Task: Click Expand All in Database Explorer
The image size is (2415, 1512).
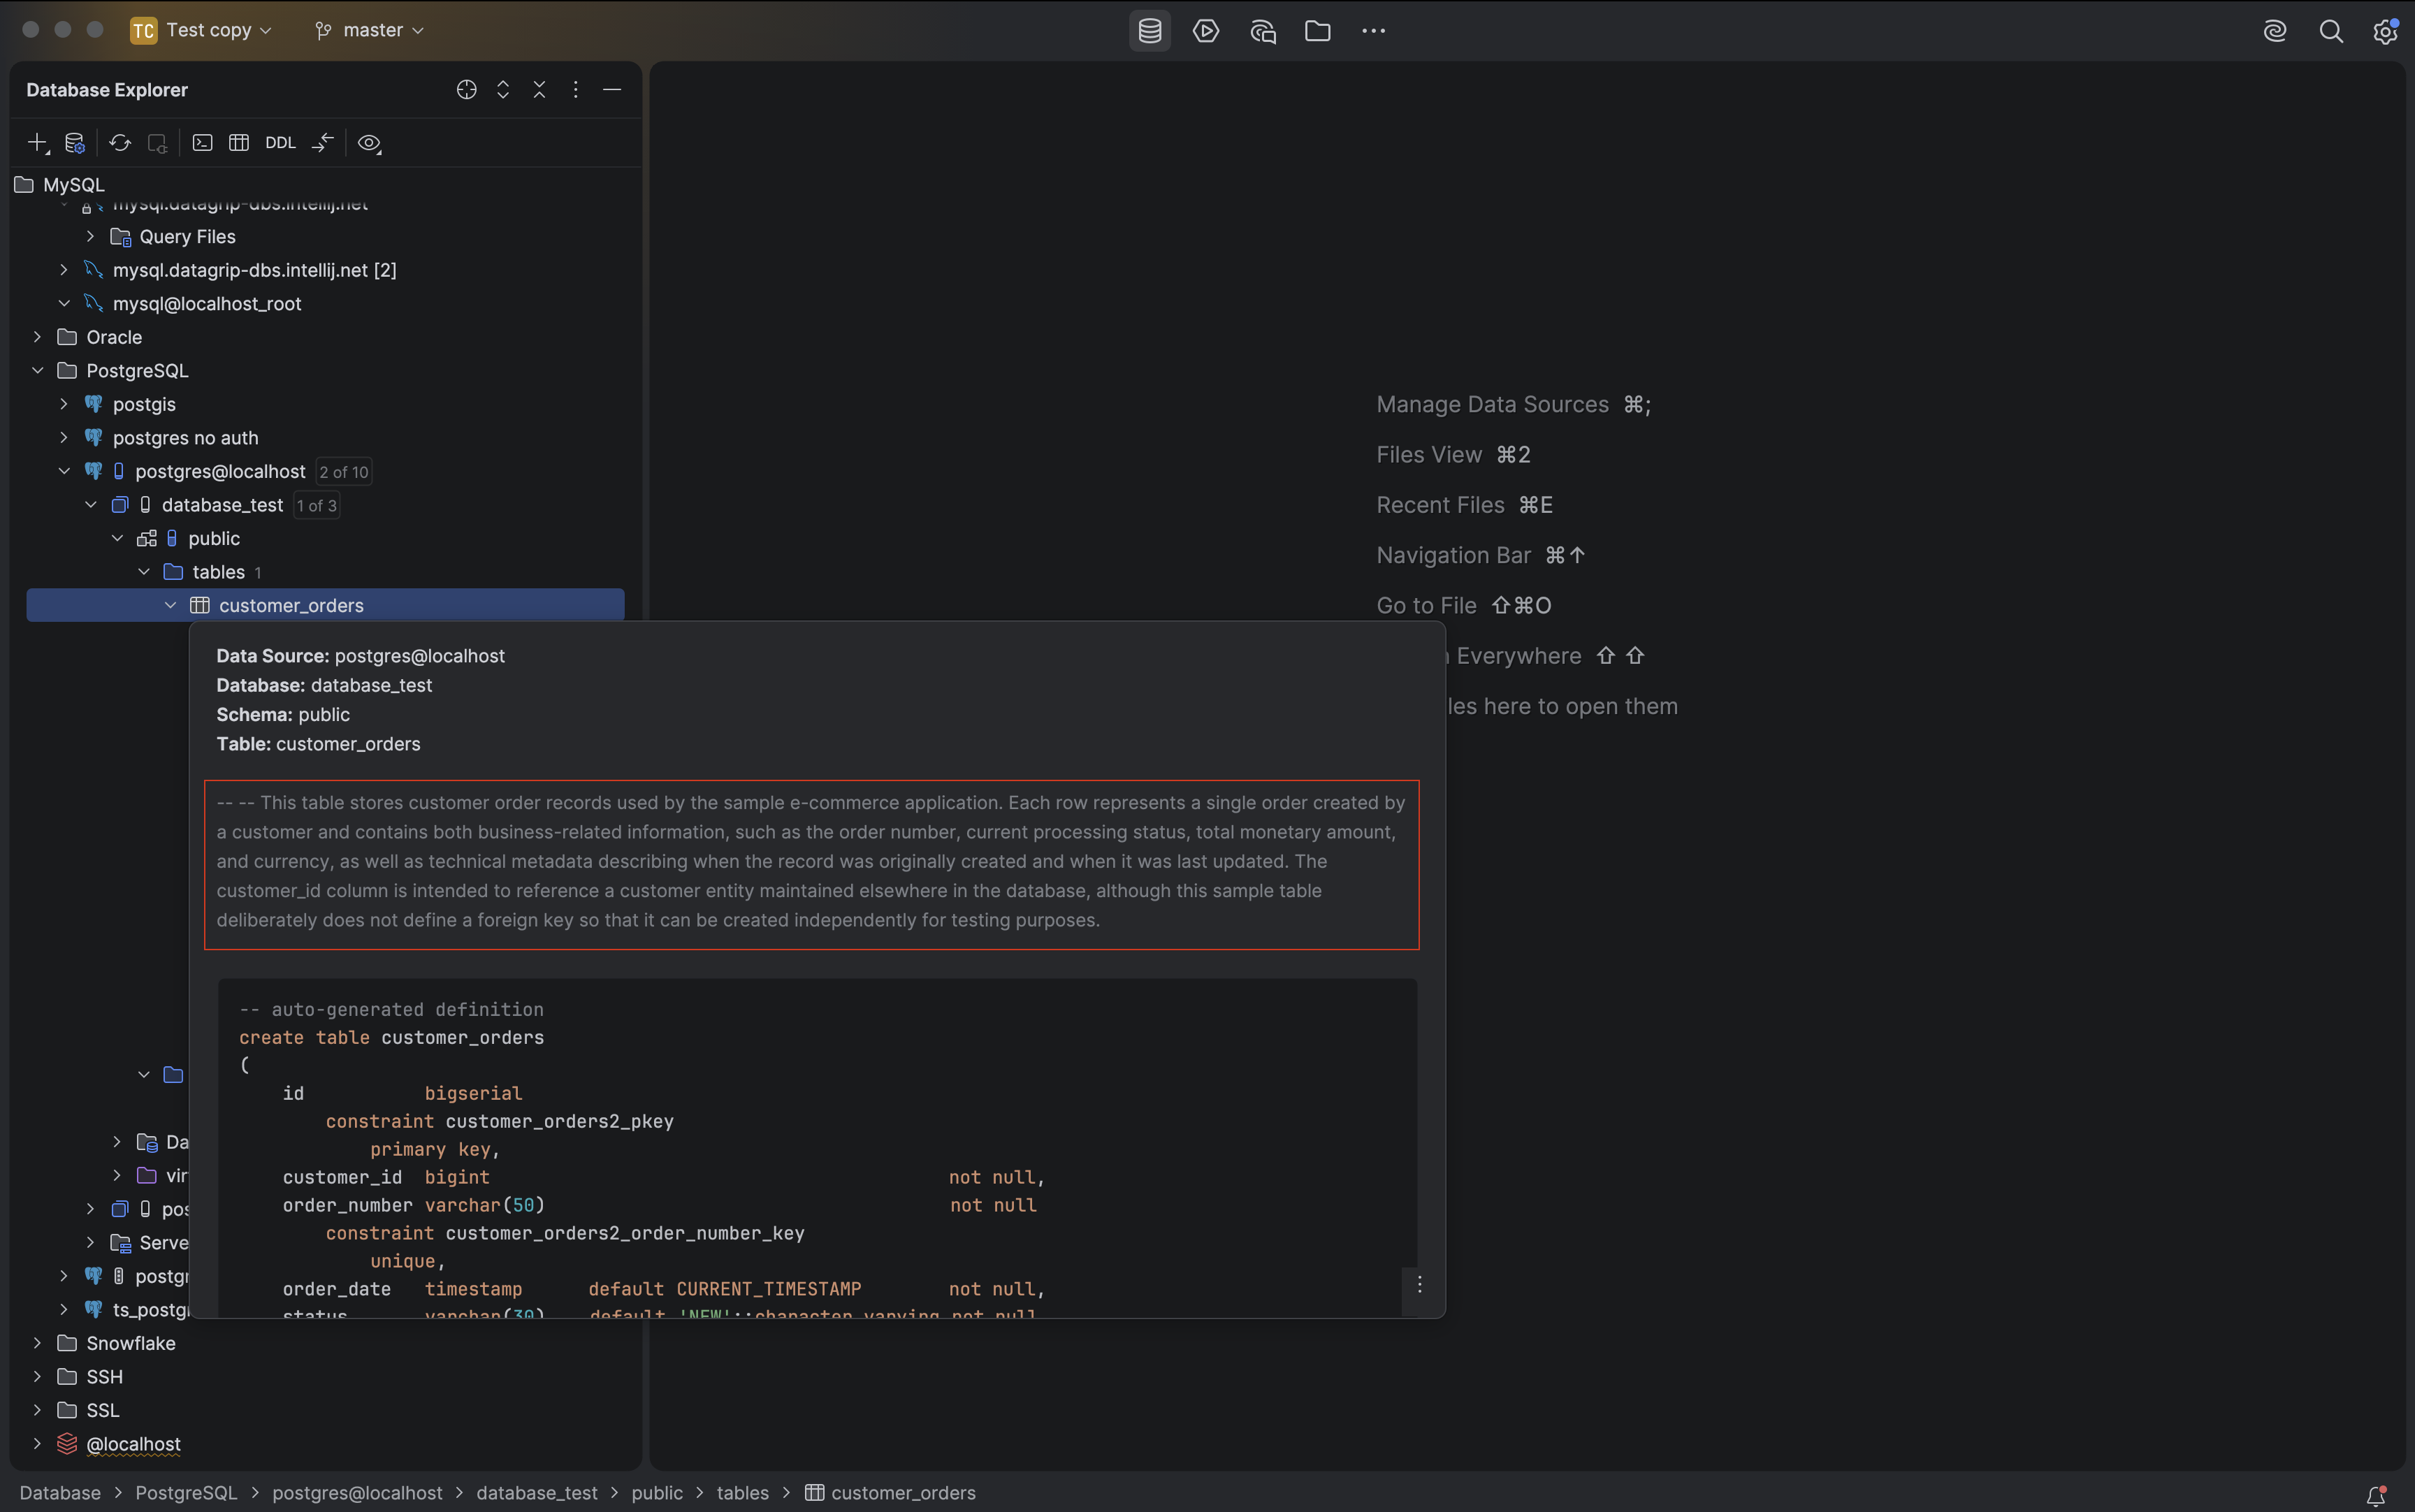Action: pyautogui.click(x=503, y=90)
